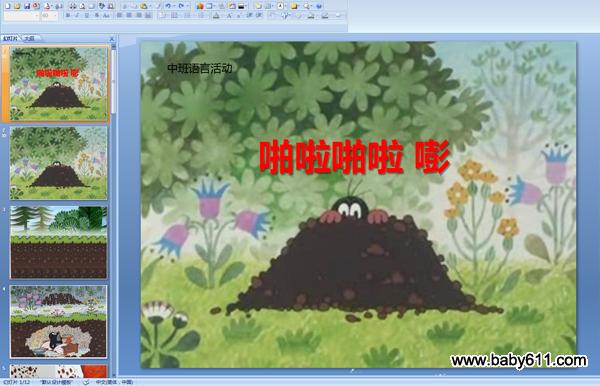Viewport: 600px width, 386px height.
Task: Open the font size dropdown
Action: 55,16
